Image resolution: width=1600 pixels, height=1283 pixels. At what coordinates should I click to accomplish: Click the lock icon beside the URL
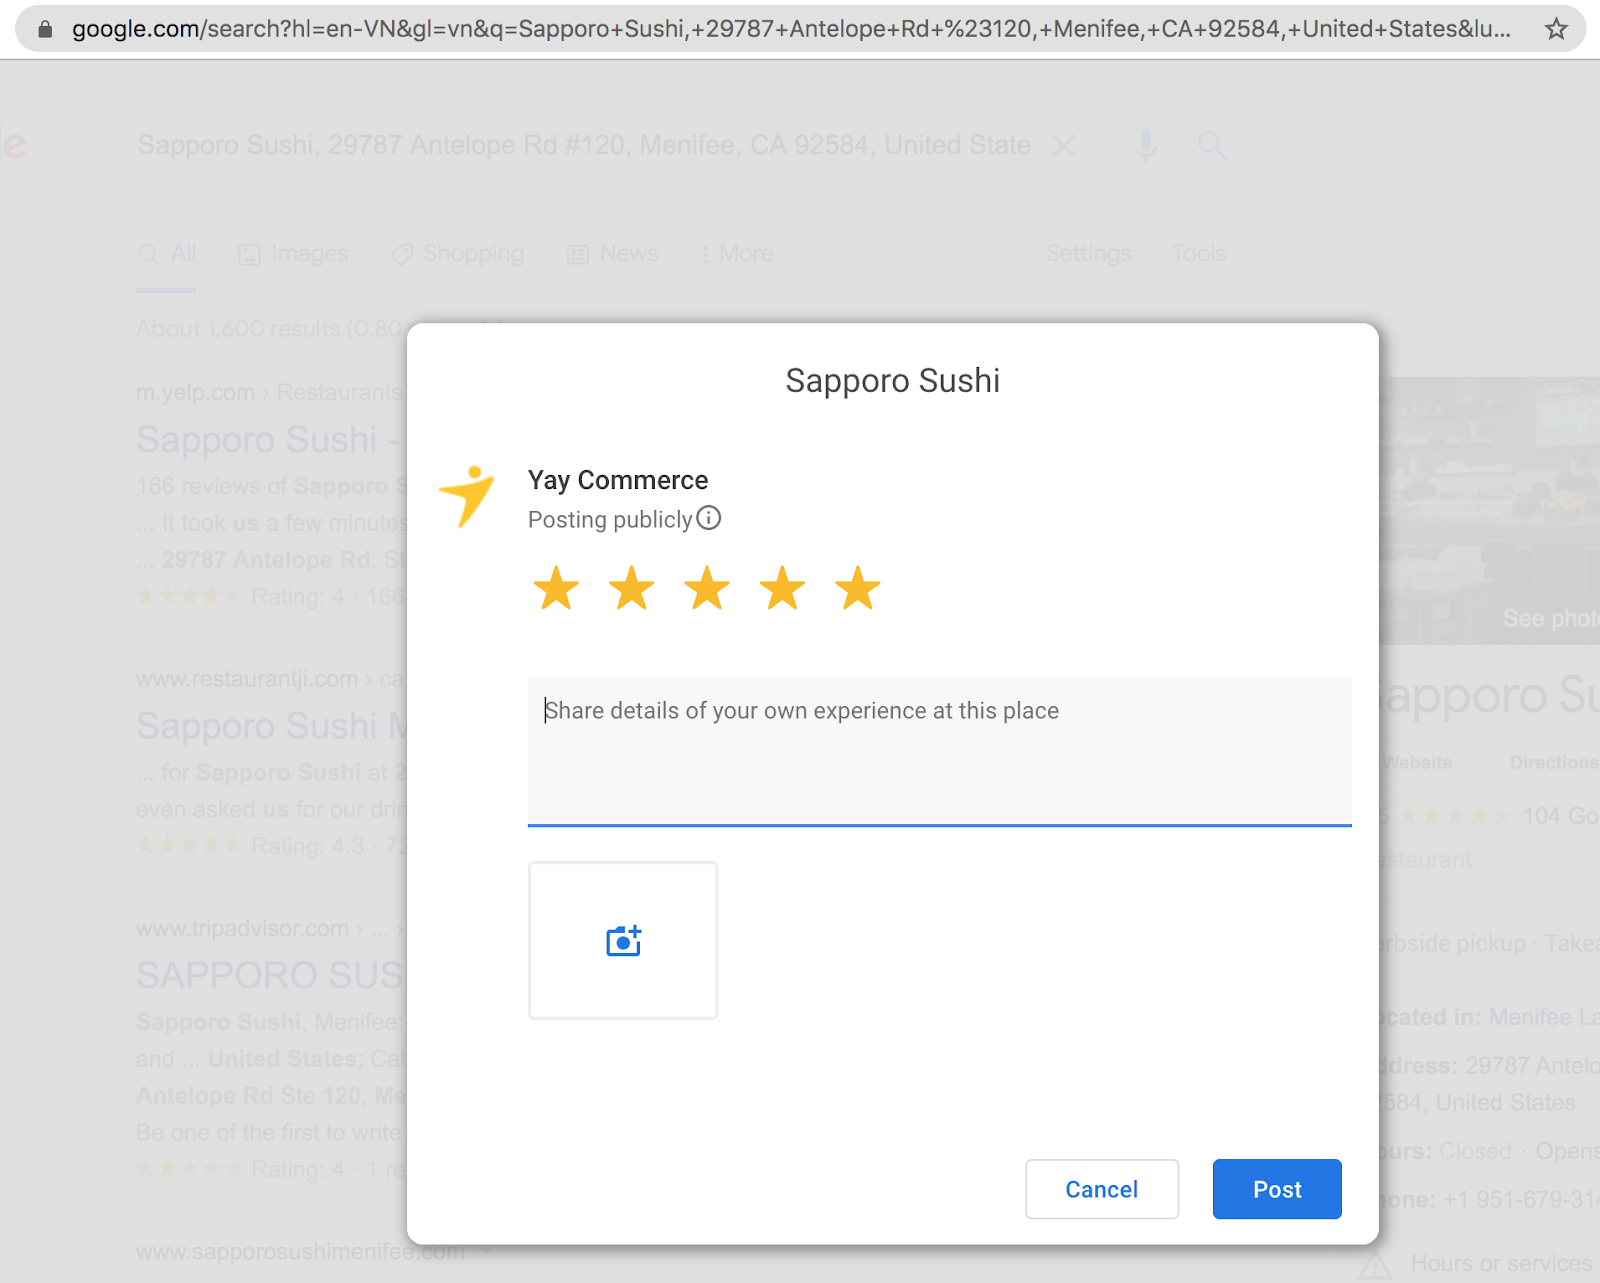tap(45, 29)
